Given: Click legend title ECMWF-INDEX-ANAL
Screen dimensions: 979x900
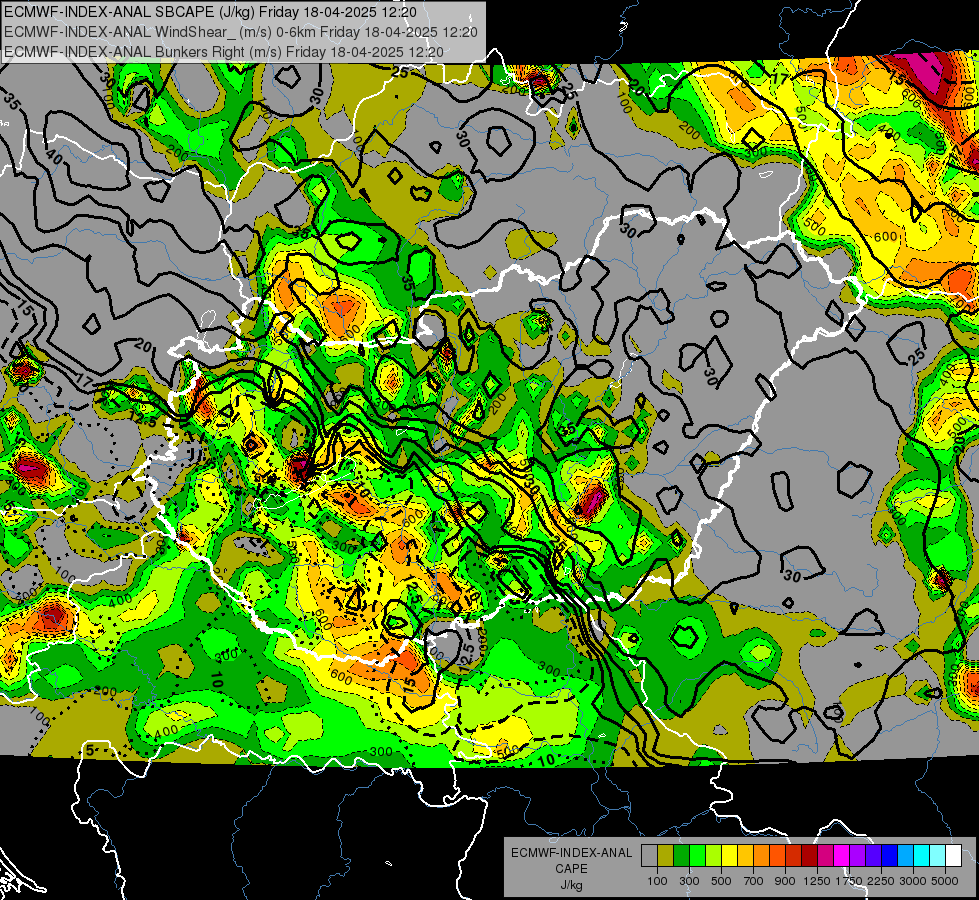Looking at the screenshot, I should (x=571, y=853).
